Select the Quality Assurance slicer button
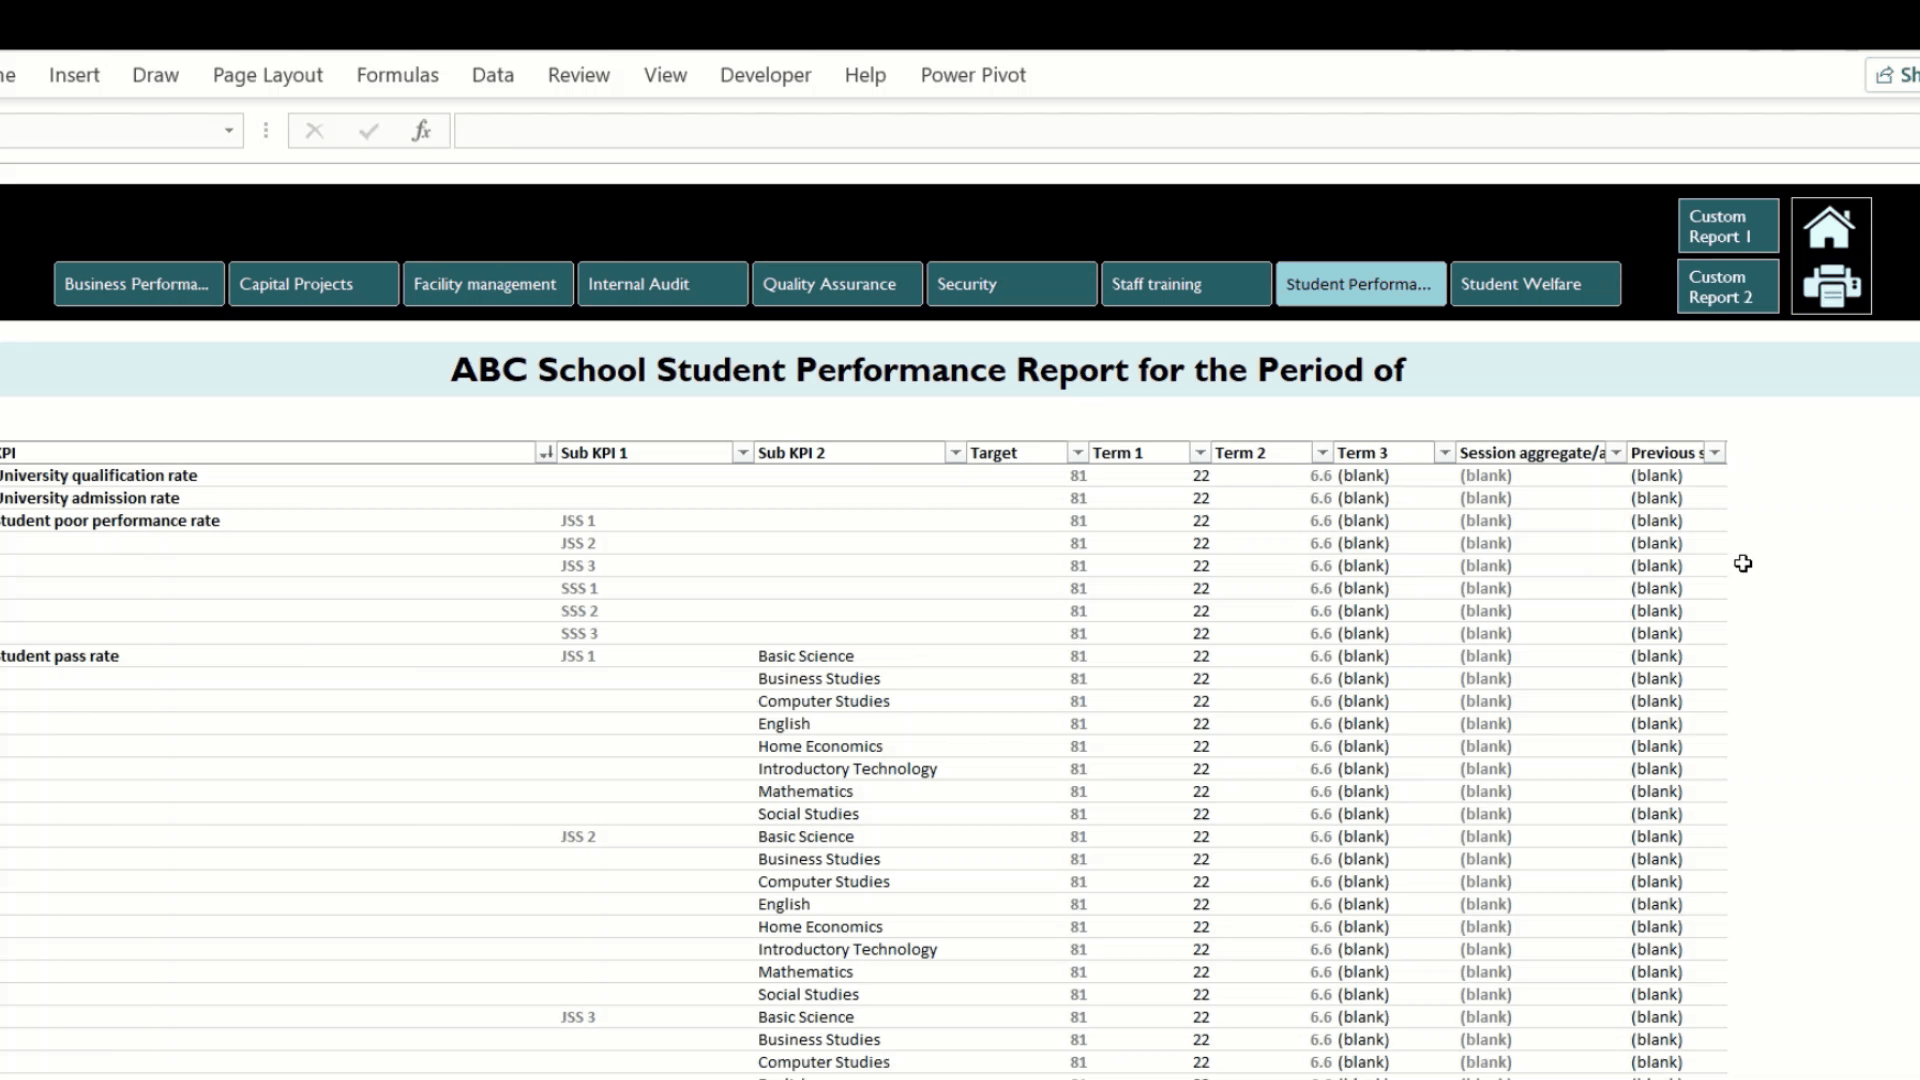 pyautogui.click(x=837, y=284)
